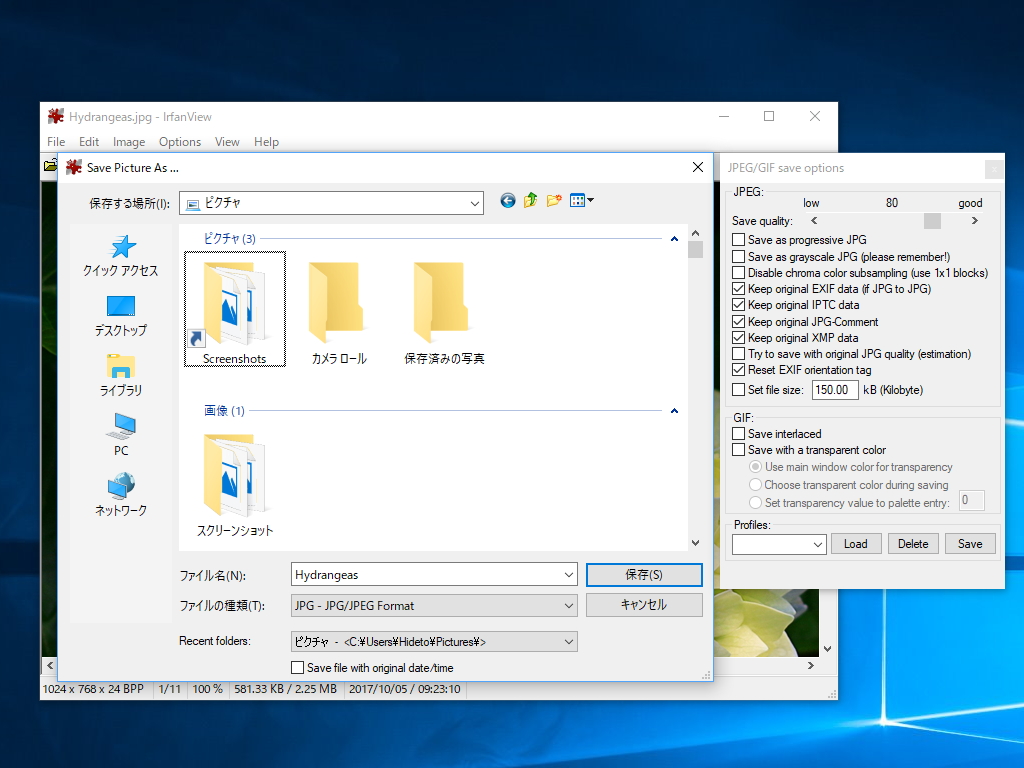Click IrfanView horizontal scroll left arrow
Screen dimensions: 1024x768
pos(50,665)
